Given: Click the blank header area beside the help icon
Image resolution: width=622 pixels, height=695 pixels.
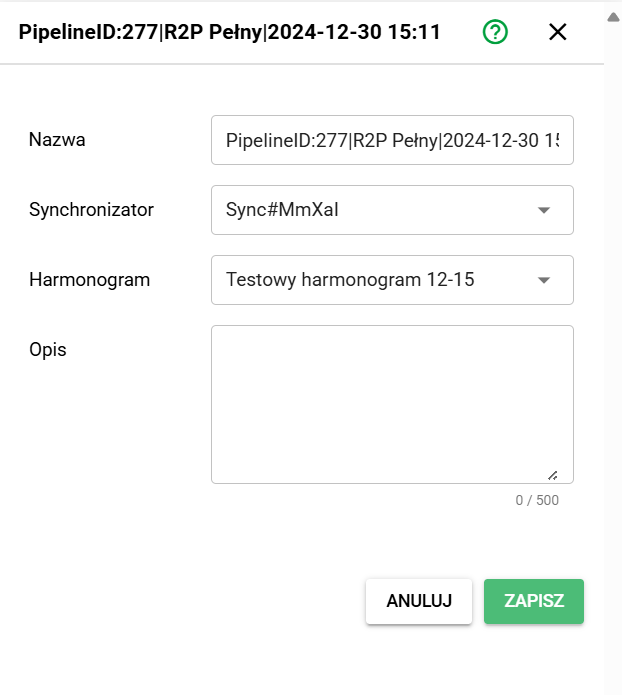Looking at the screenshot, I should 526,32.
